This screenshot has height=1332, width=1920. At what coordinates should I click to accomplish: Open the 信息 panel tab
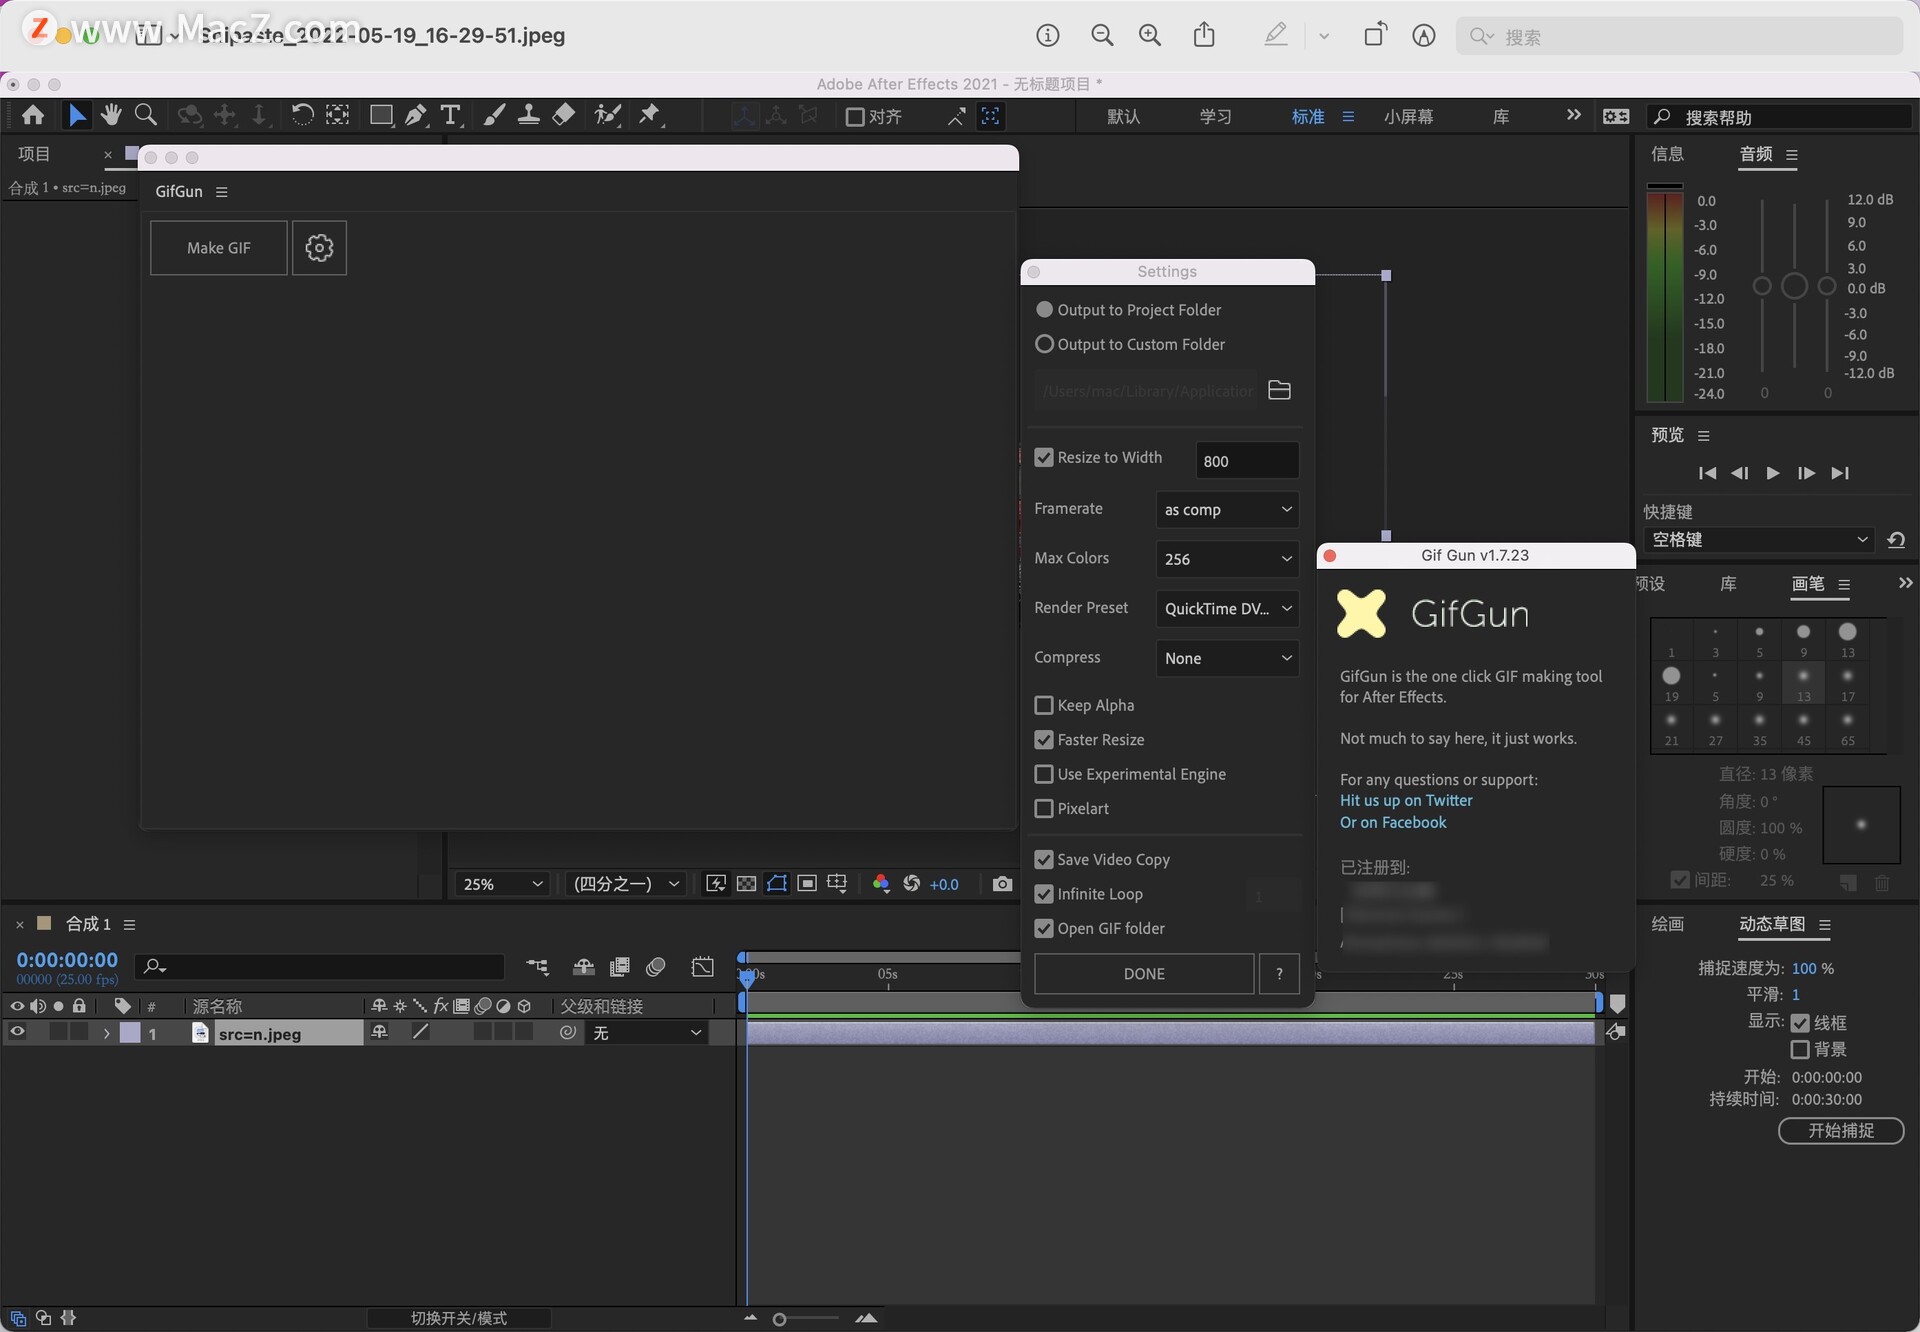(x=1667, y=154)
